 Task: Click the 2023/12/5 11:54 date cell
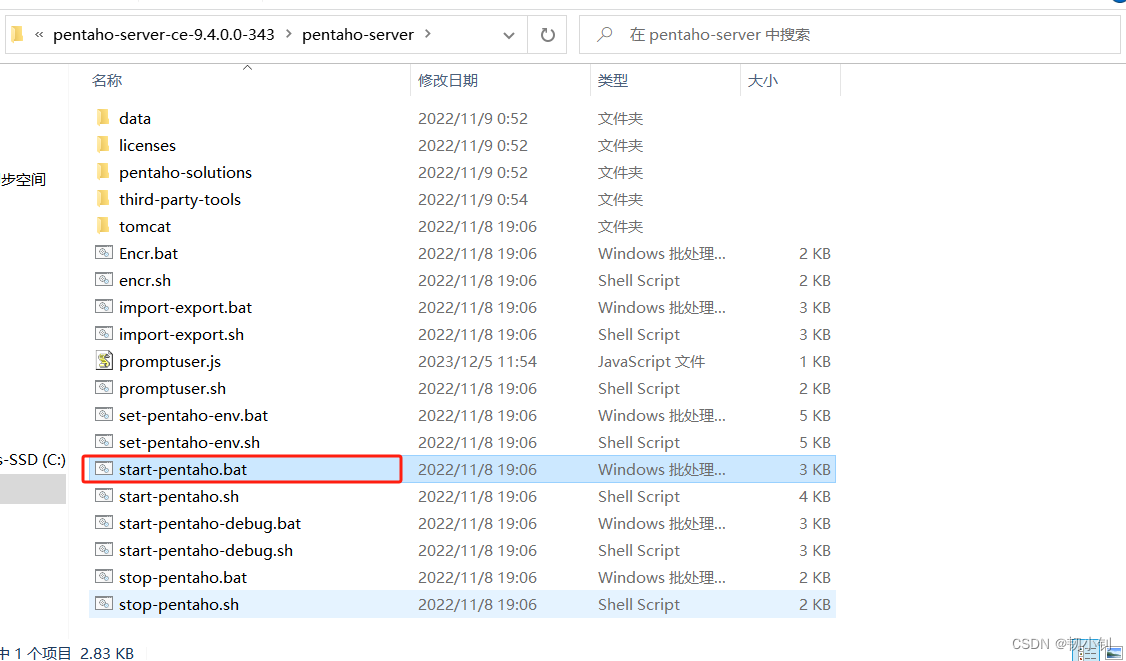(478, 361)
